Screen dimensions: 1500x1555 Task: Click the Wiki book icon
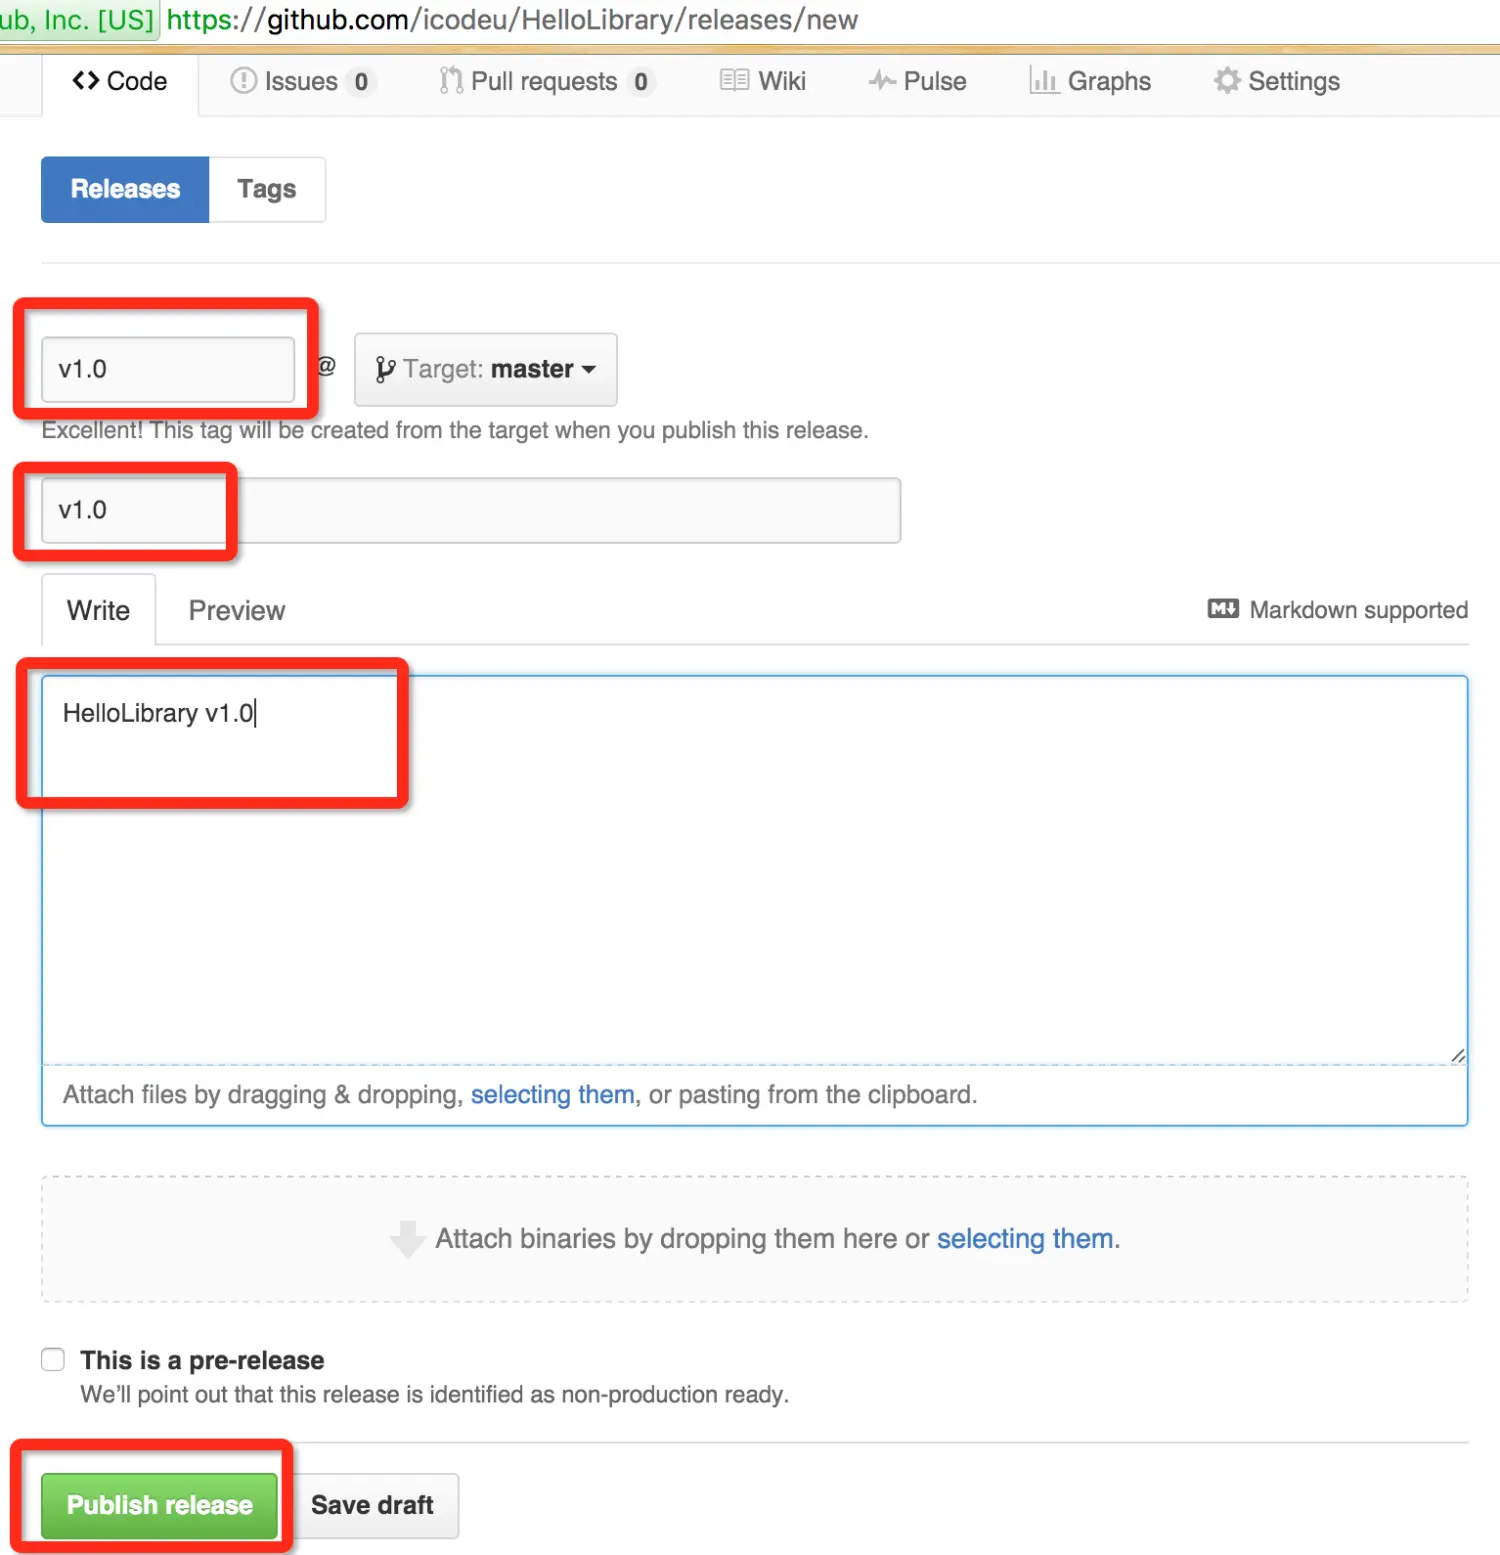(734, 81)
